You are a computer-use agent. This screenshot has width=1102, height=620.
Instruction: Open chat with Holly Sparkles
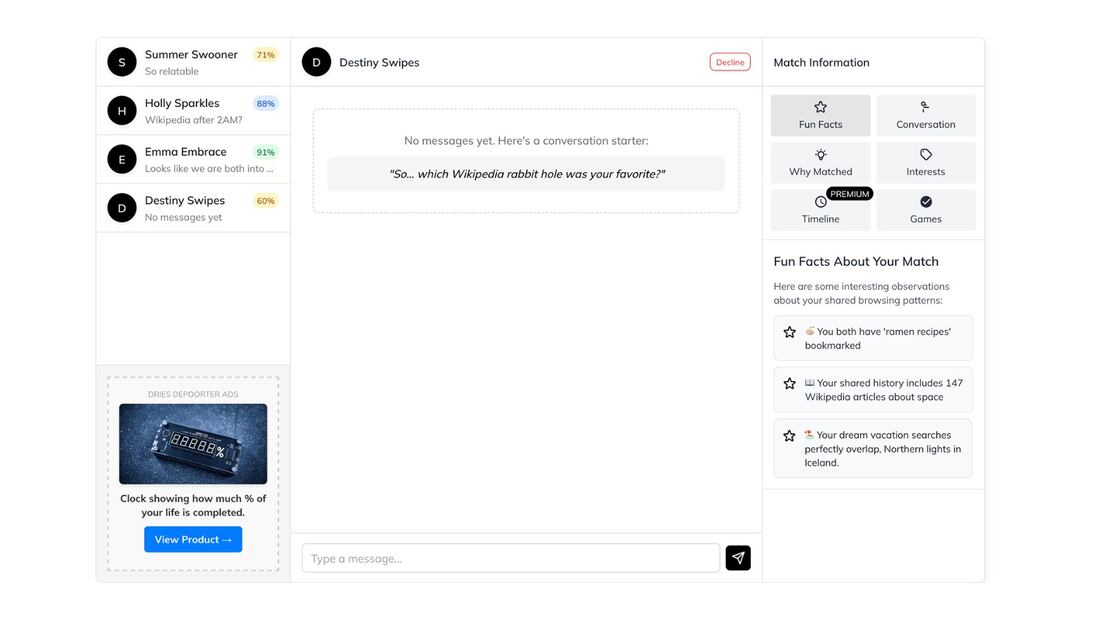[193, 111]
